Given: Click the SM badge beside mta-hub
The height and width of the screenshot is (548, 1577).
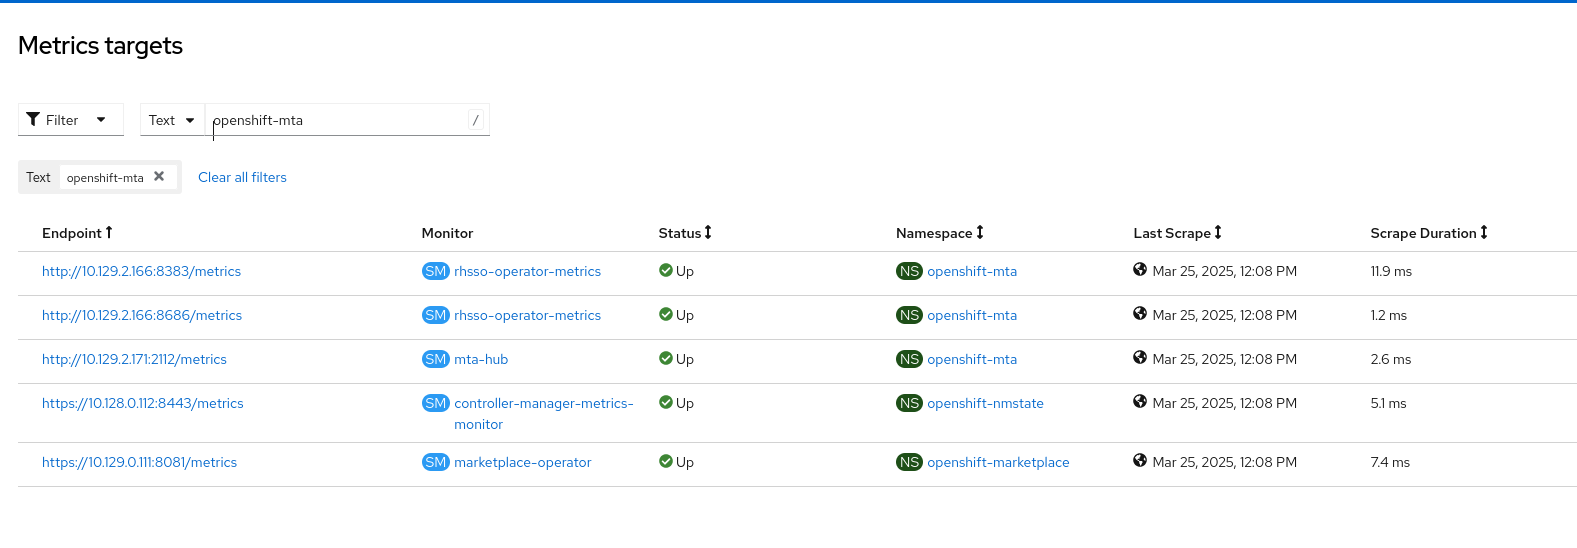Looking at the screenshot, I should click(x=436, y=359).
